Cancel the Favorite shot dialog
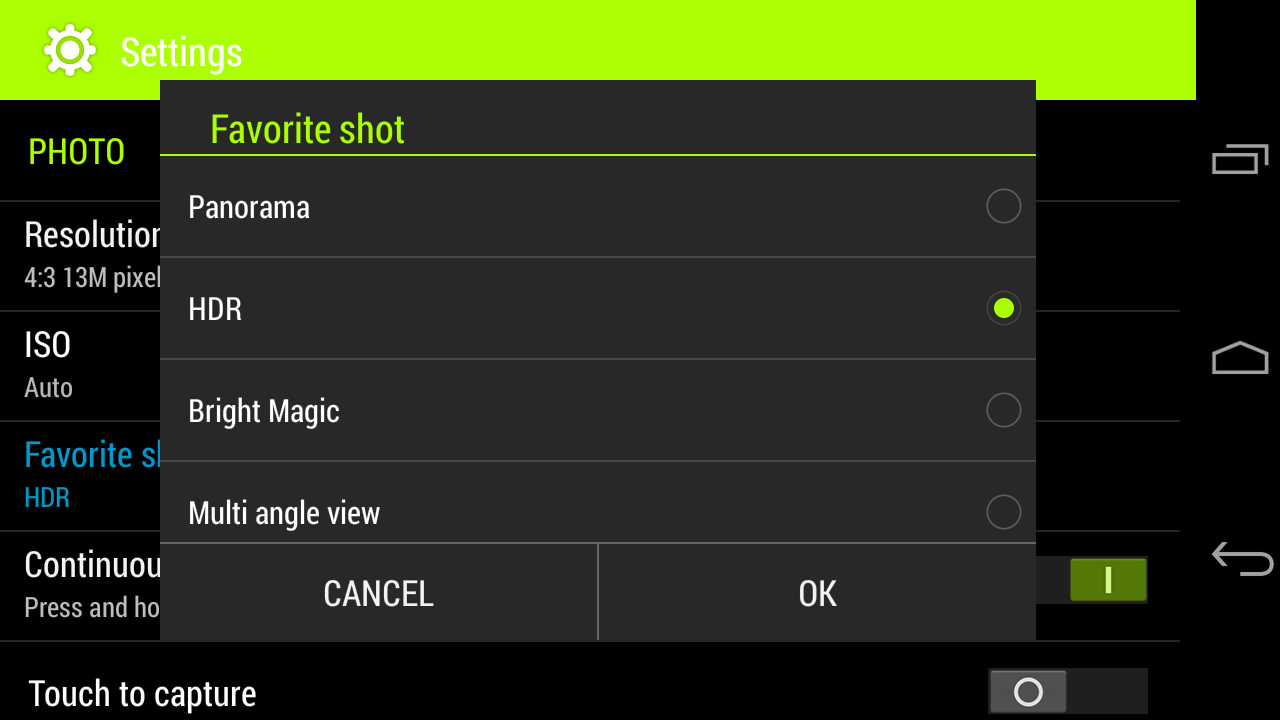Viewport: 1280px width, 720px height. point(379,593)
